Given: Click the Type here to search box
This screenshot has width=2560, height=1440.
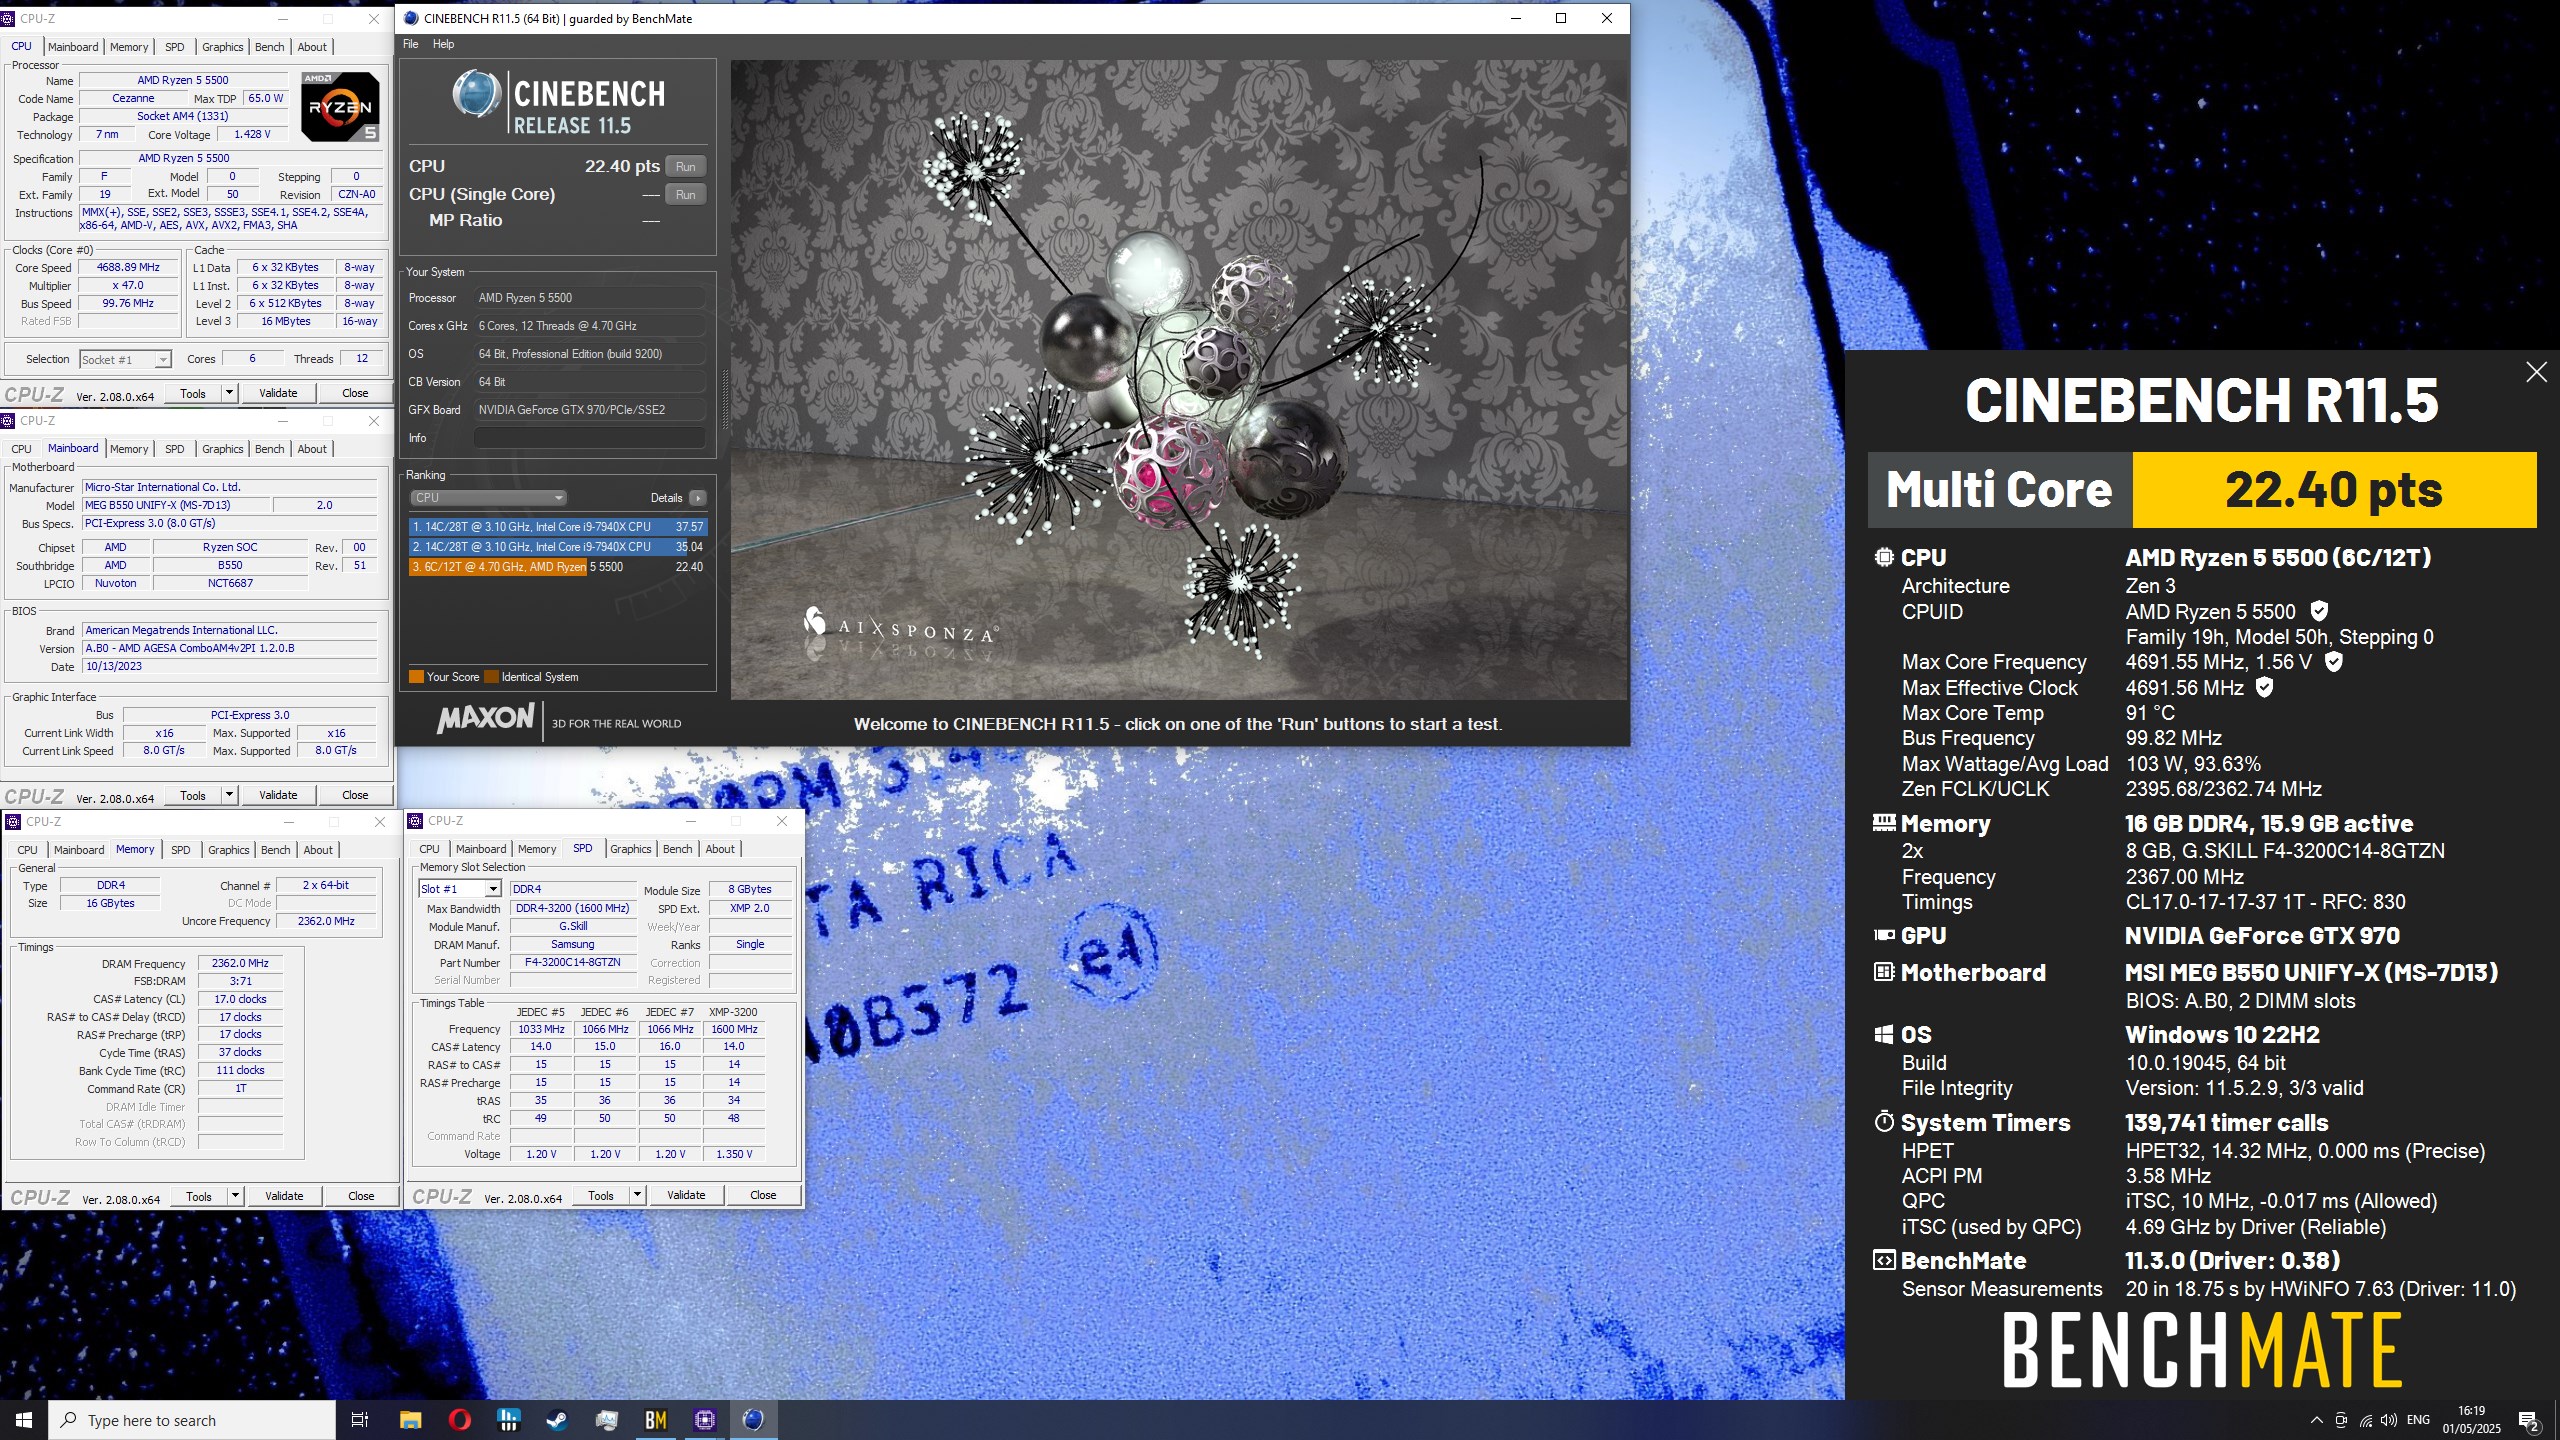Looking at the screenshot, I should tap(192, 1420).
